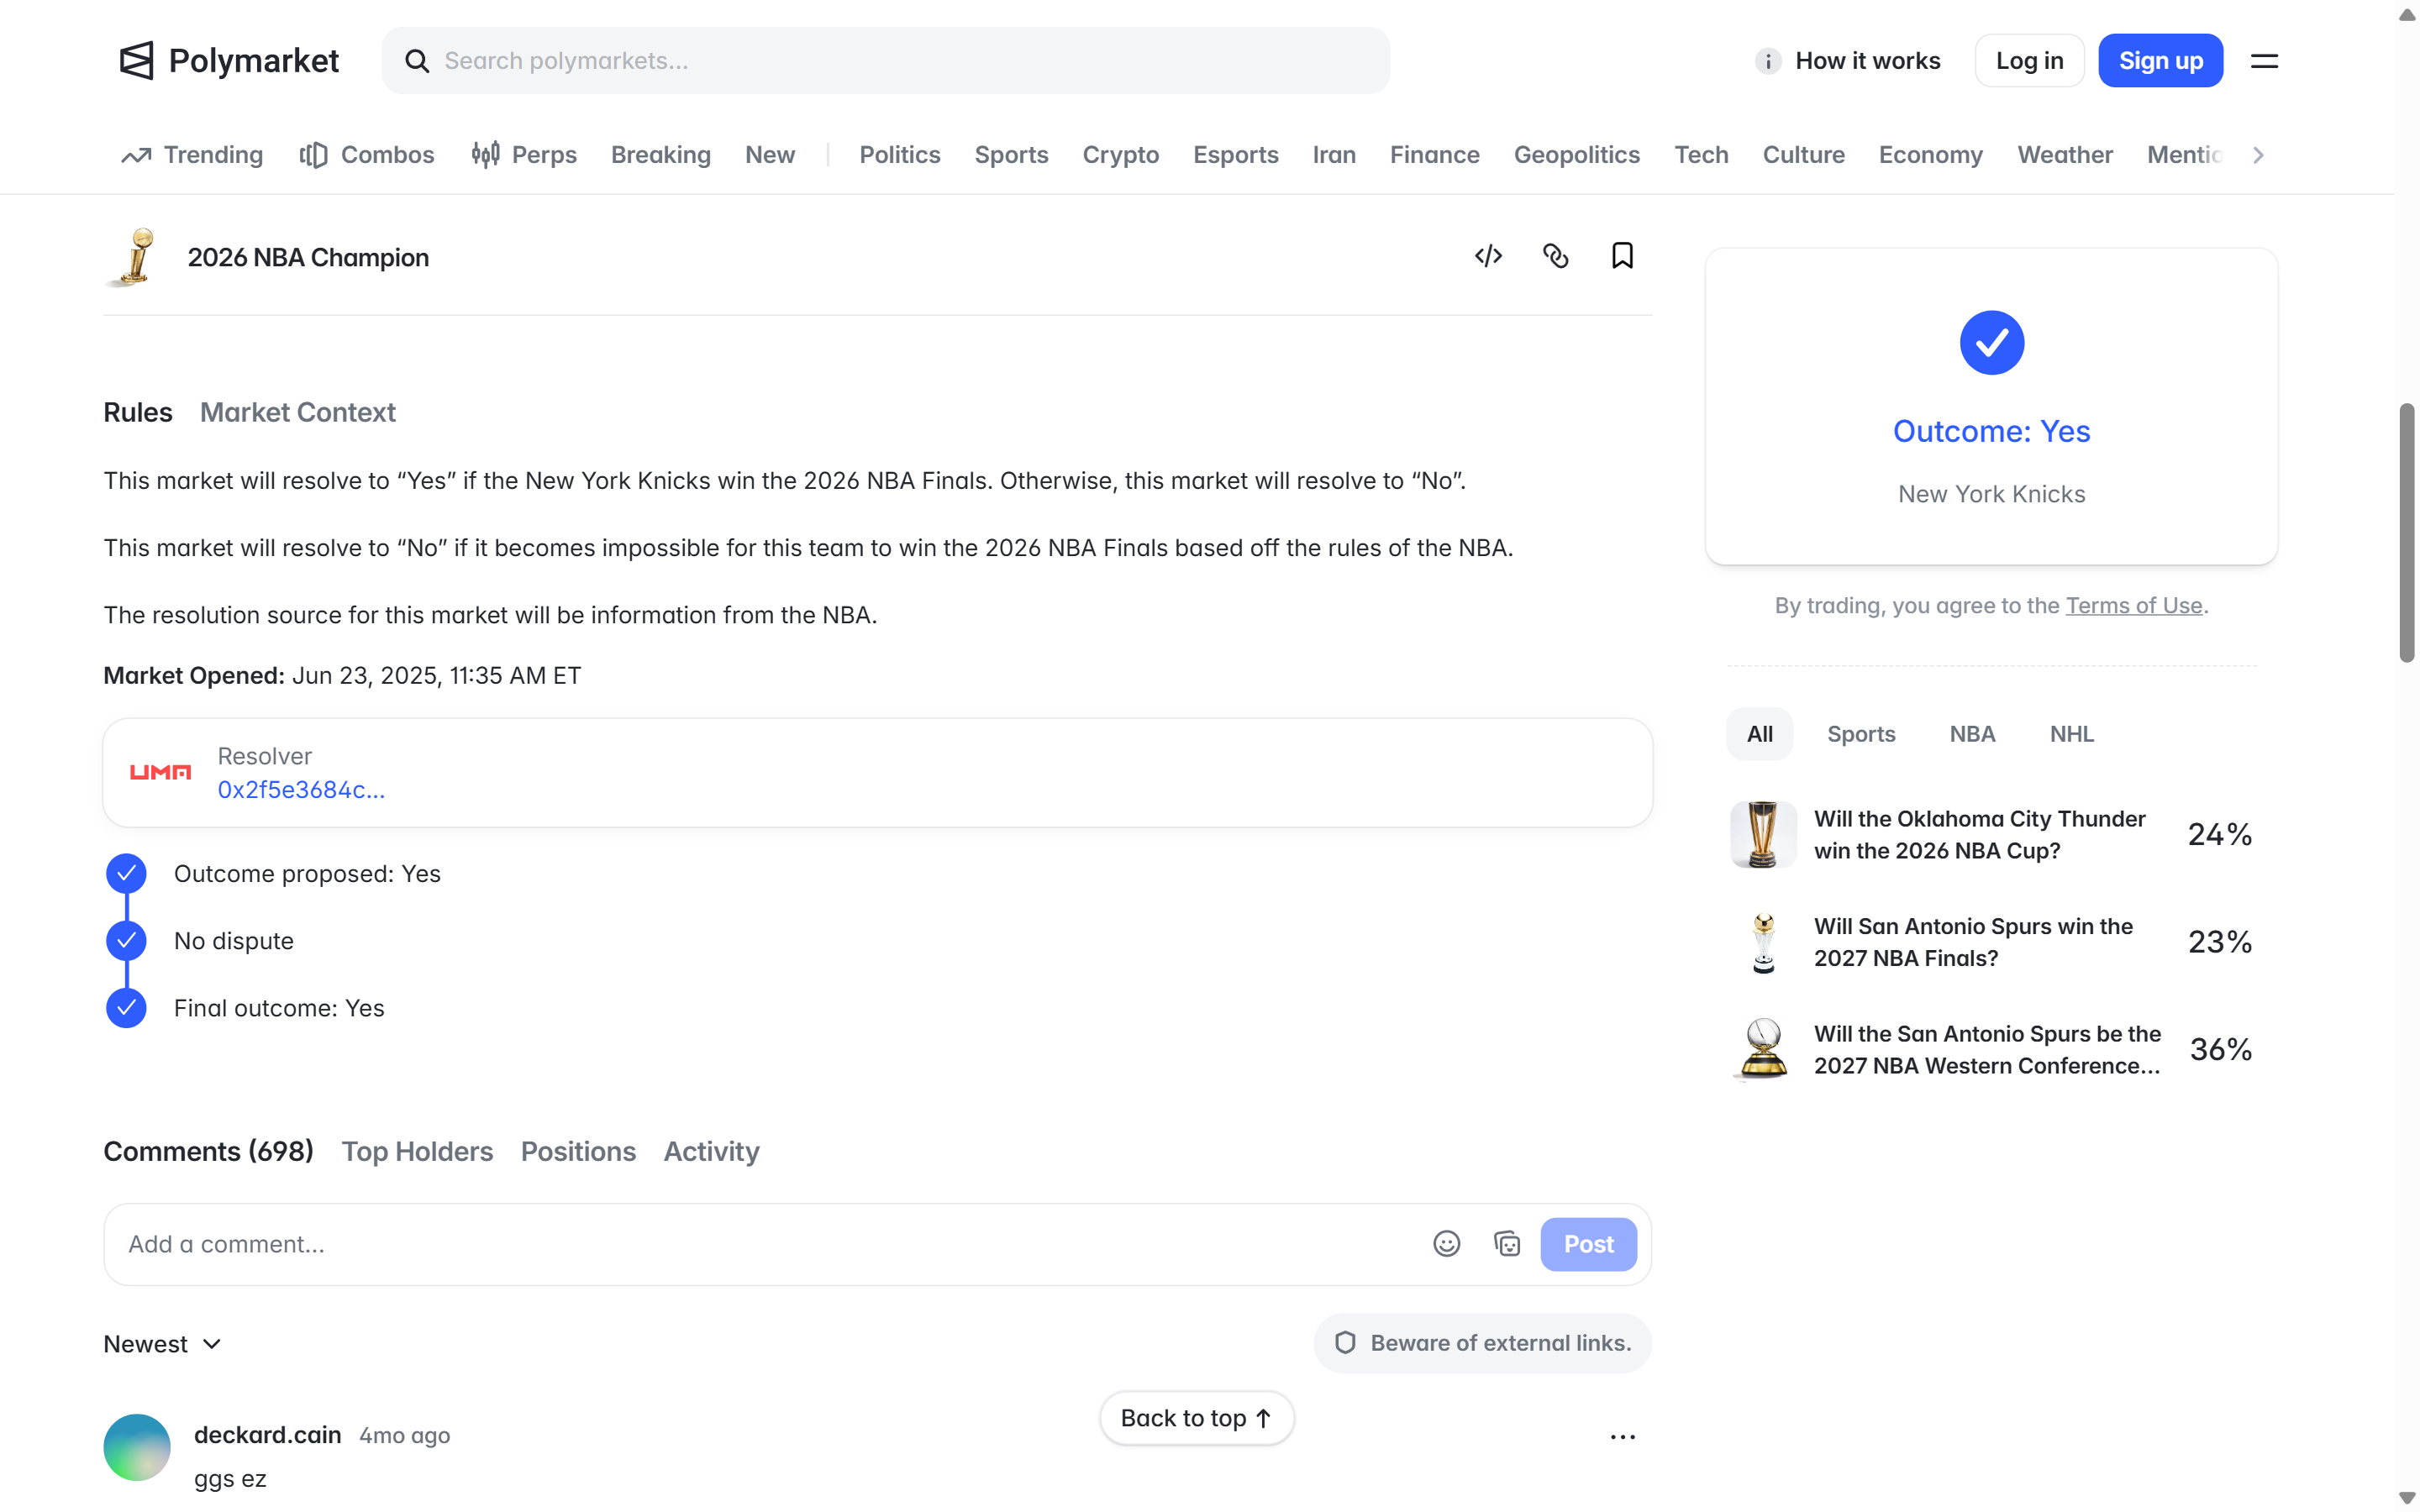Click the How it works info icon
The width and height of the screenshot is (2420, 1512).
[1767, 61]
